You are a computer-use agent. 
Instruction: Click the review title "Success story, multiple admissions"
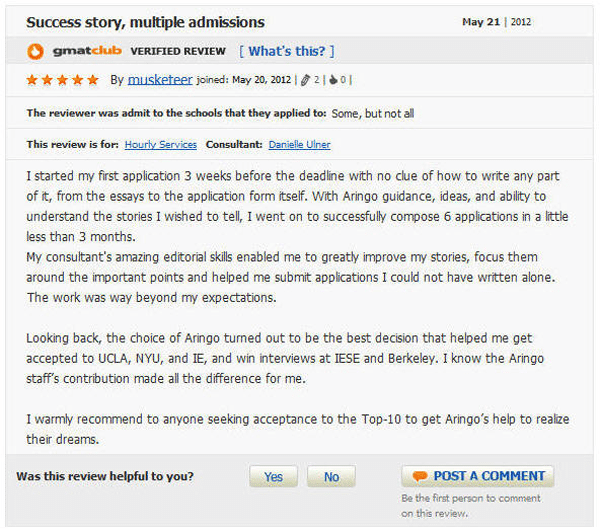point(145,22)
